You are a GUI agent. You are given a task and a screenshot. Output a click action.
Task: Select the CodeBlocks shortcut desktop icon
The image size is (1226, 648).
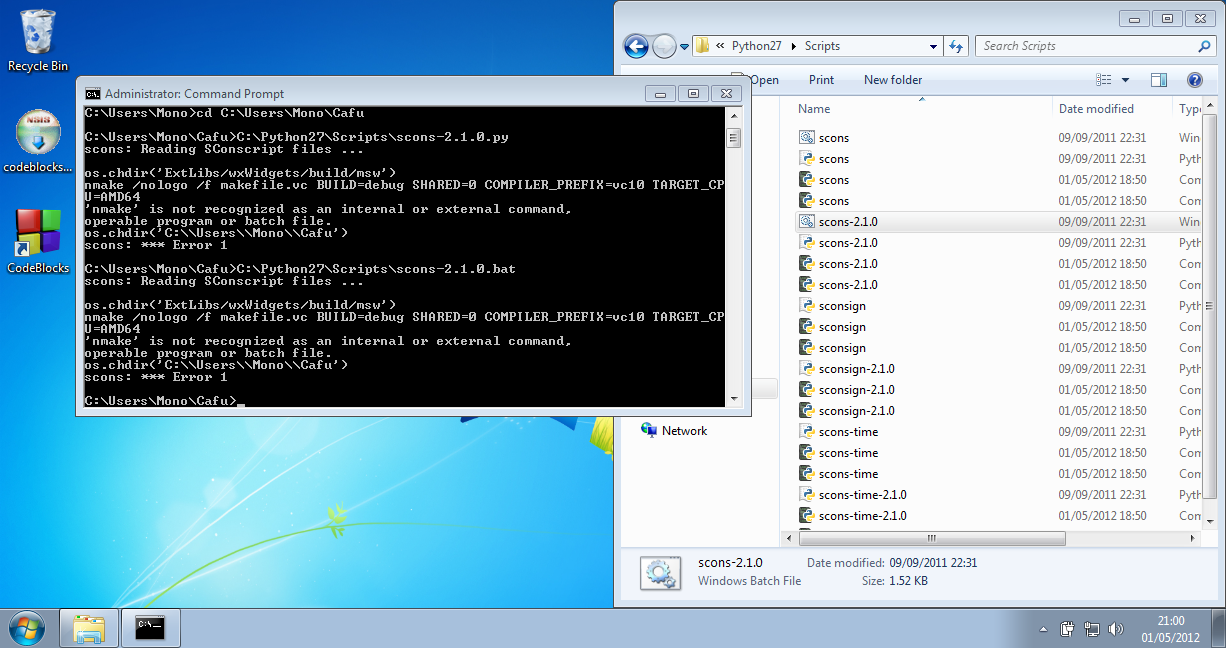[x=38, y=241]
